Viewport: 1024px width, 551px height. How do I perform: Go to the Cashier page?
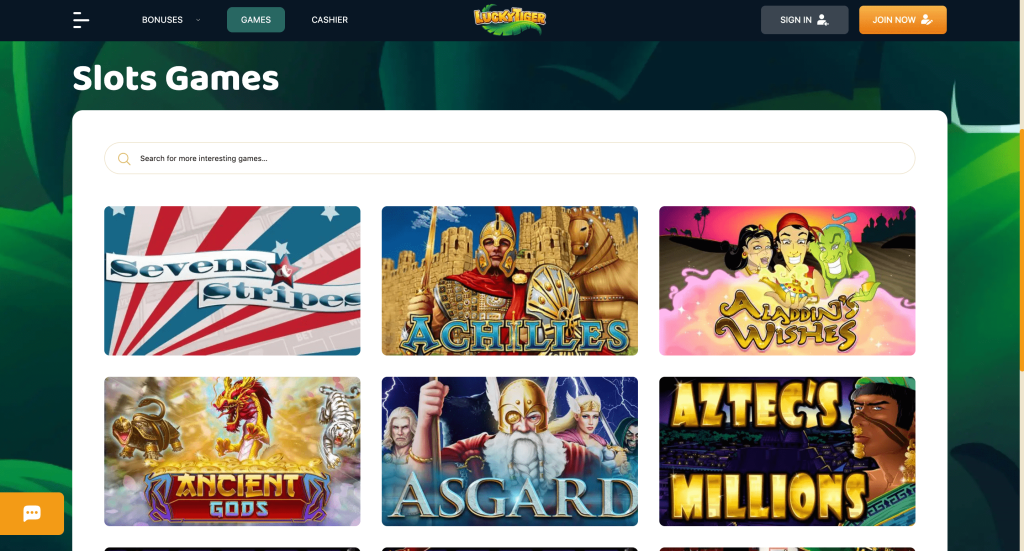click(330, 20)
